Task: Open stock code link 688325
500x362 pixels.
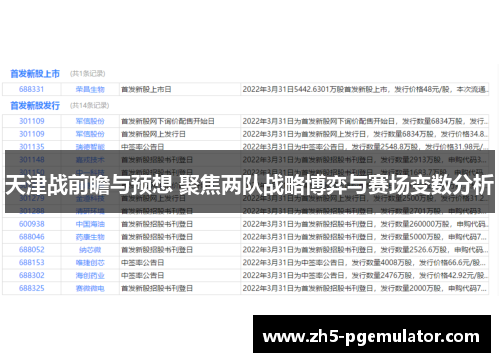Action: (x=32, y=288)
